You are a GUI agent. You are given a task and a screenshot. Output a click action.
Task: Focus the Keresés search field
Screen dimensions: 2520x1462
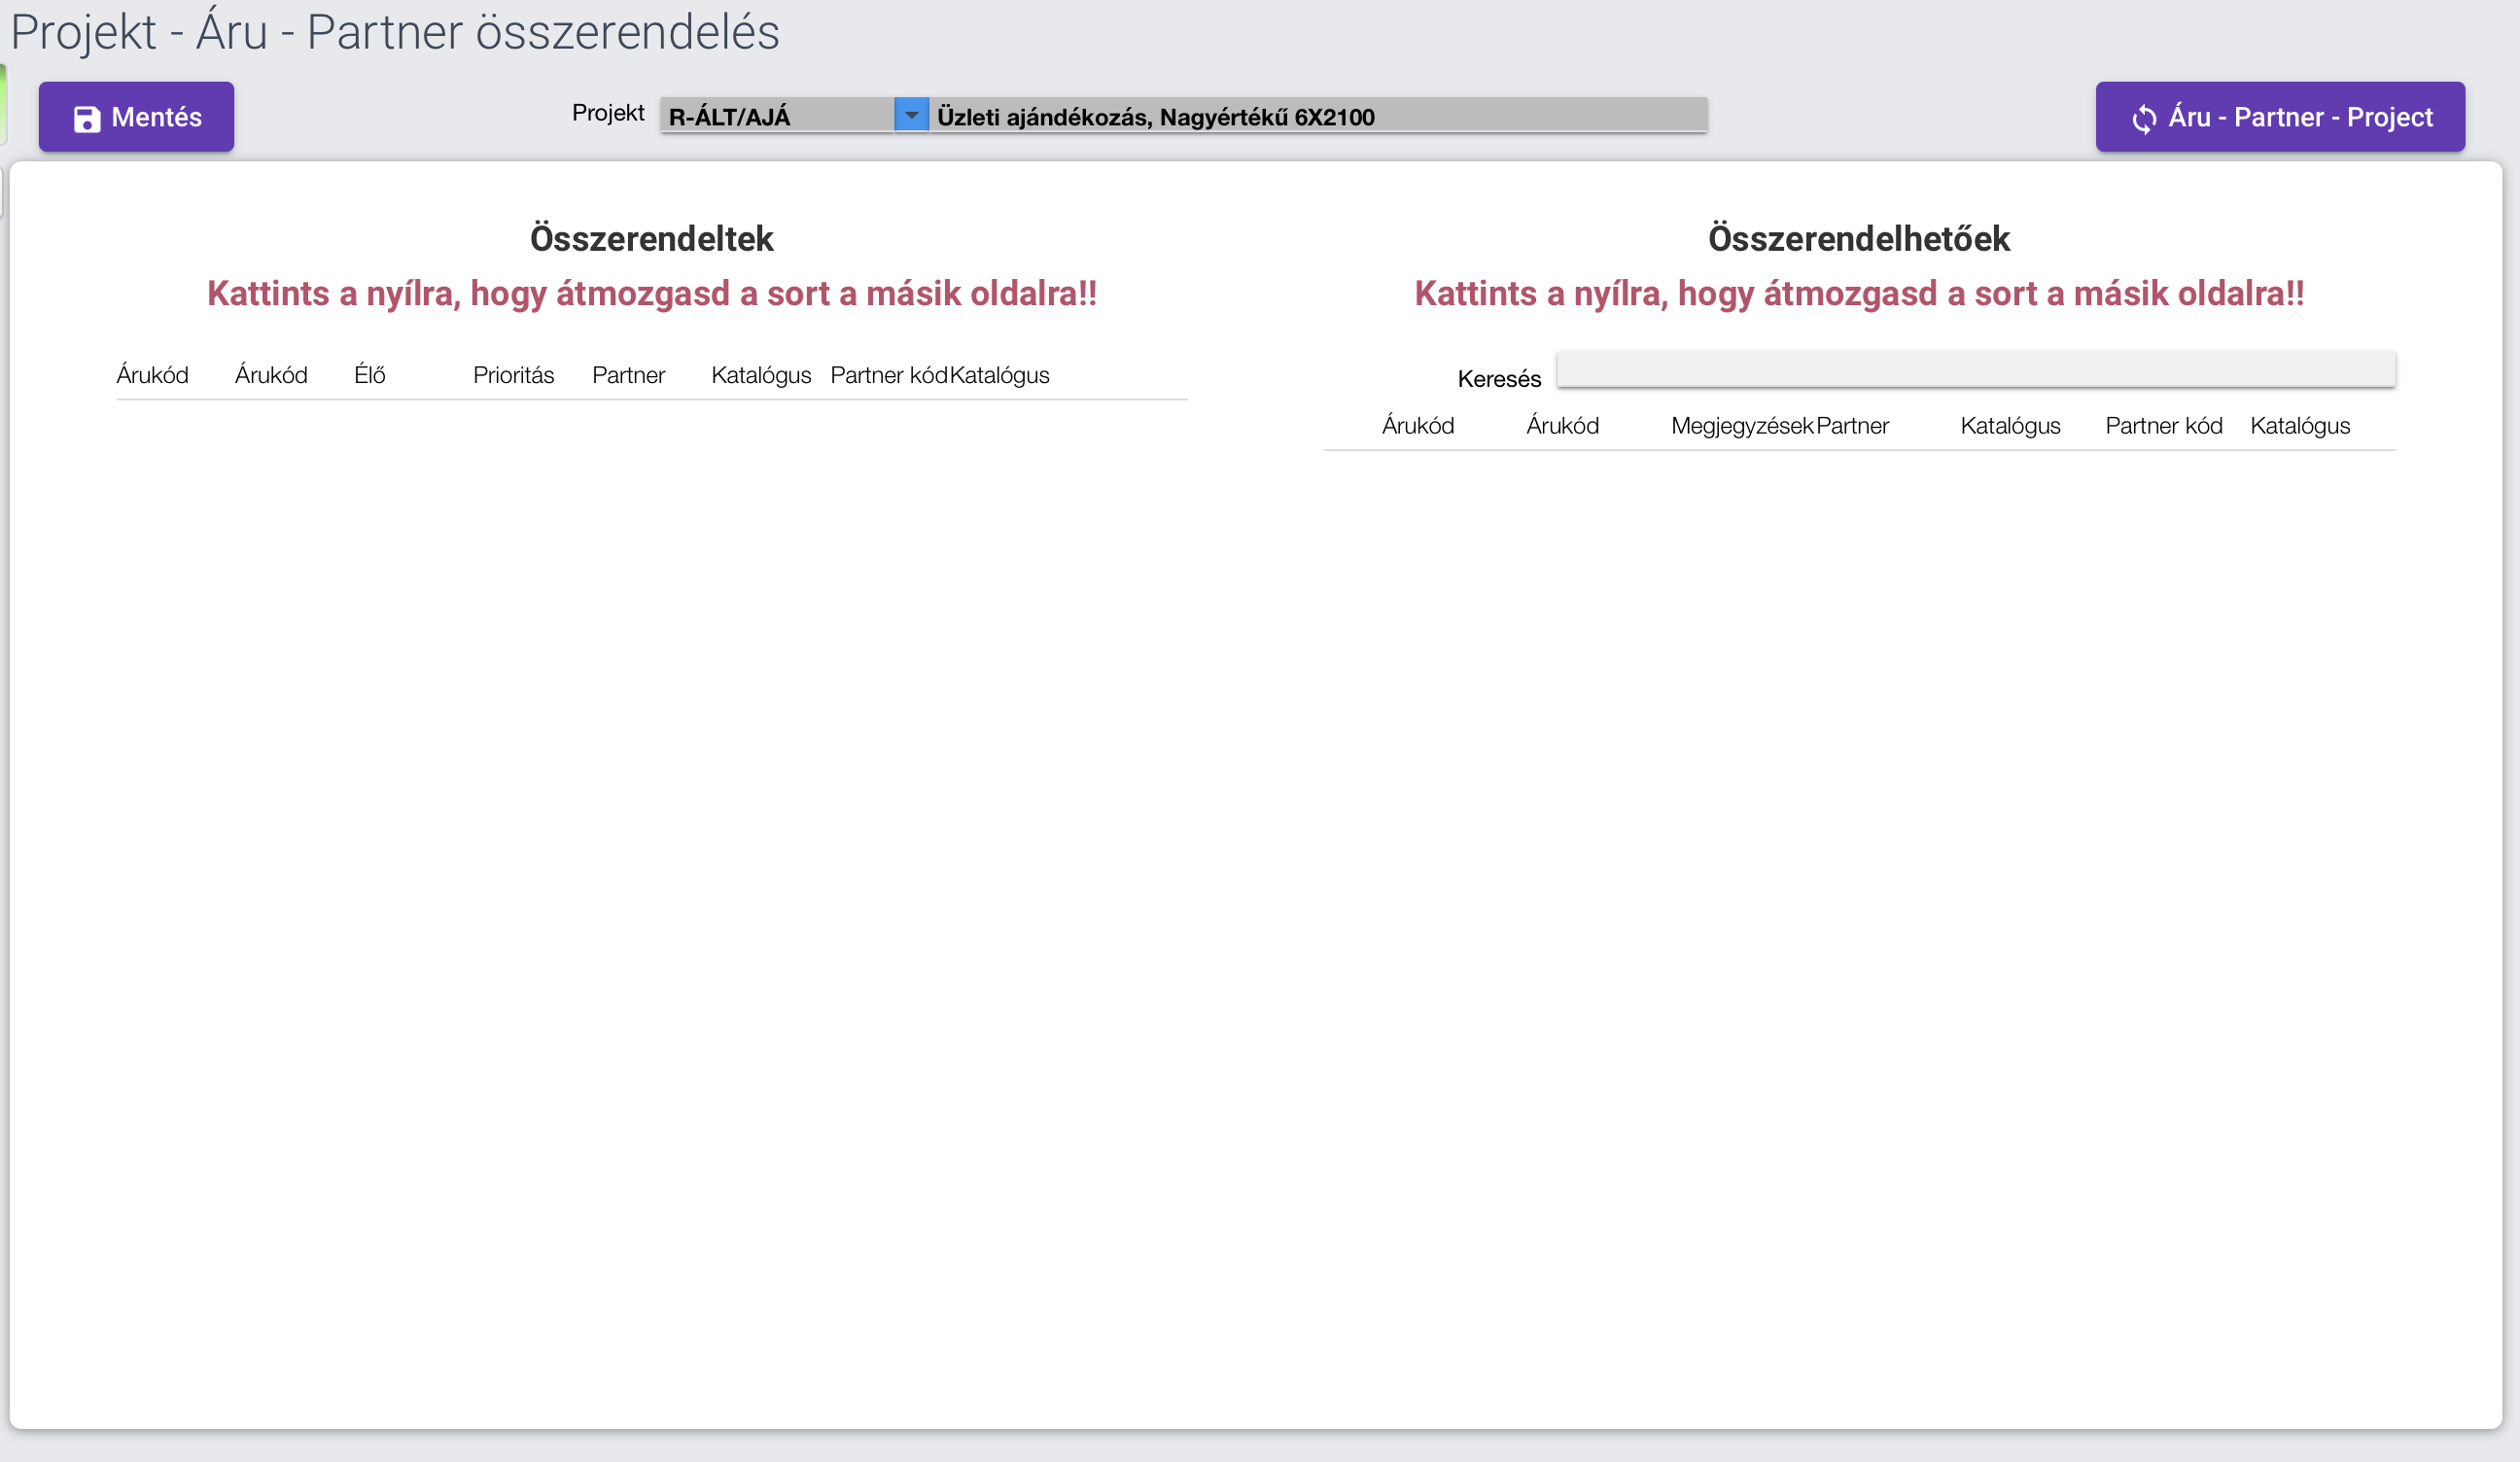[x=1976, y=370]
